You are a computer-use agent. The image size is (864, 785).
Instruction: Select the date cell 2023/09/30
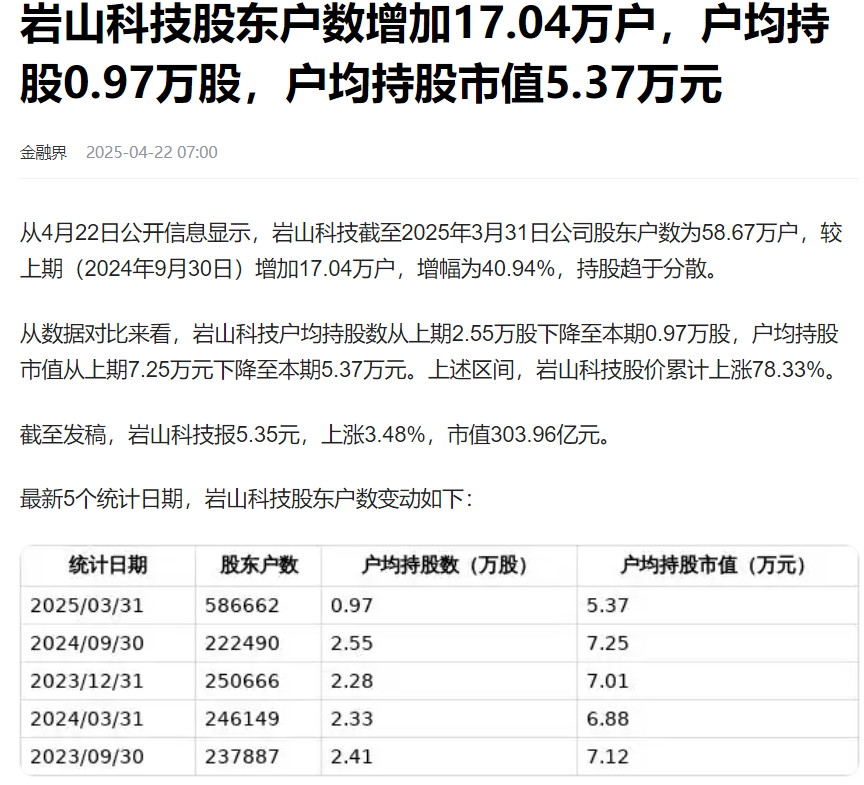tap(87, 757)
